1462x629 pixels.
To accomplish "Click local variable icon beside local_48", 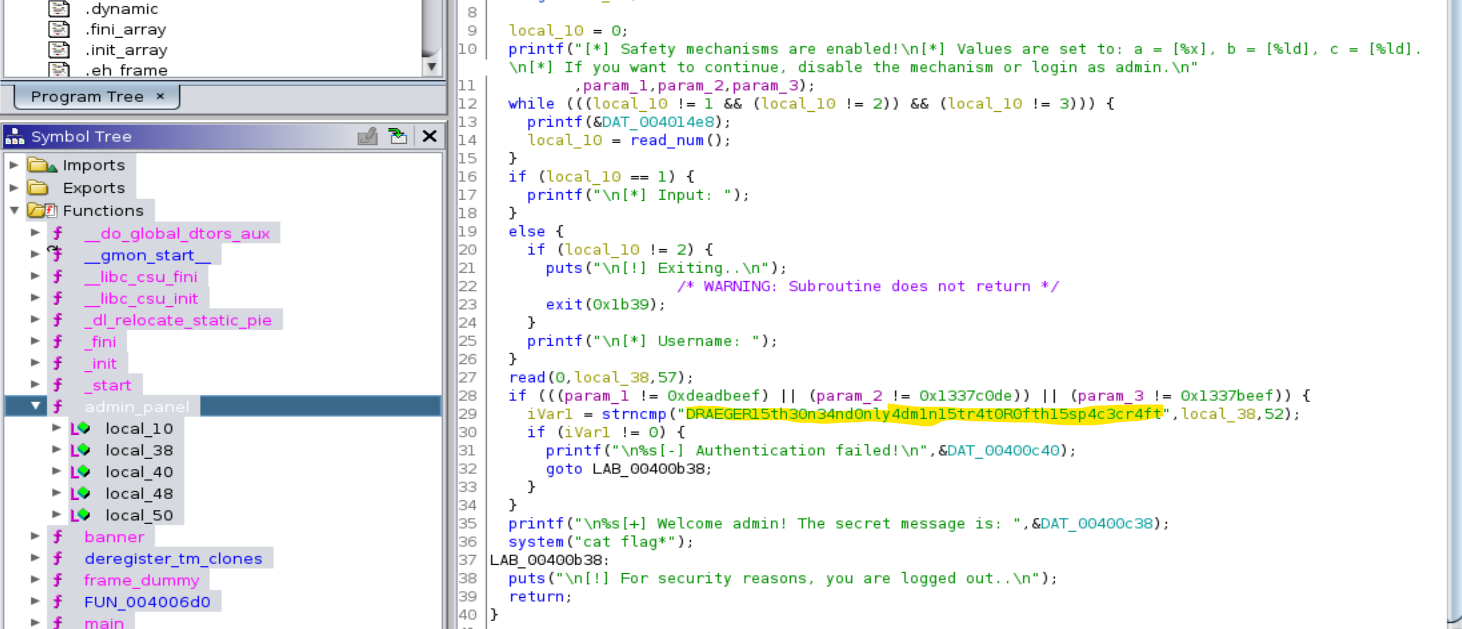I will [80, 493].
